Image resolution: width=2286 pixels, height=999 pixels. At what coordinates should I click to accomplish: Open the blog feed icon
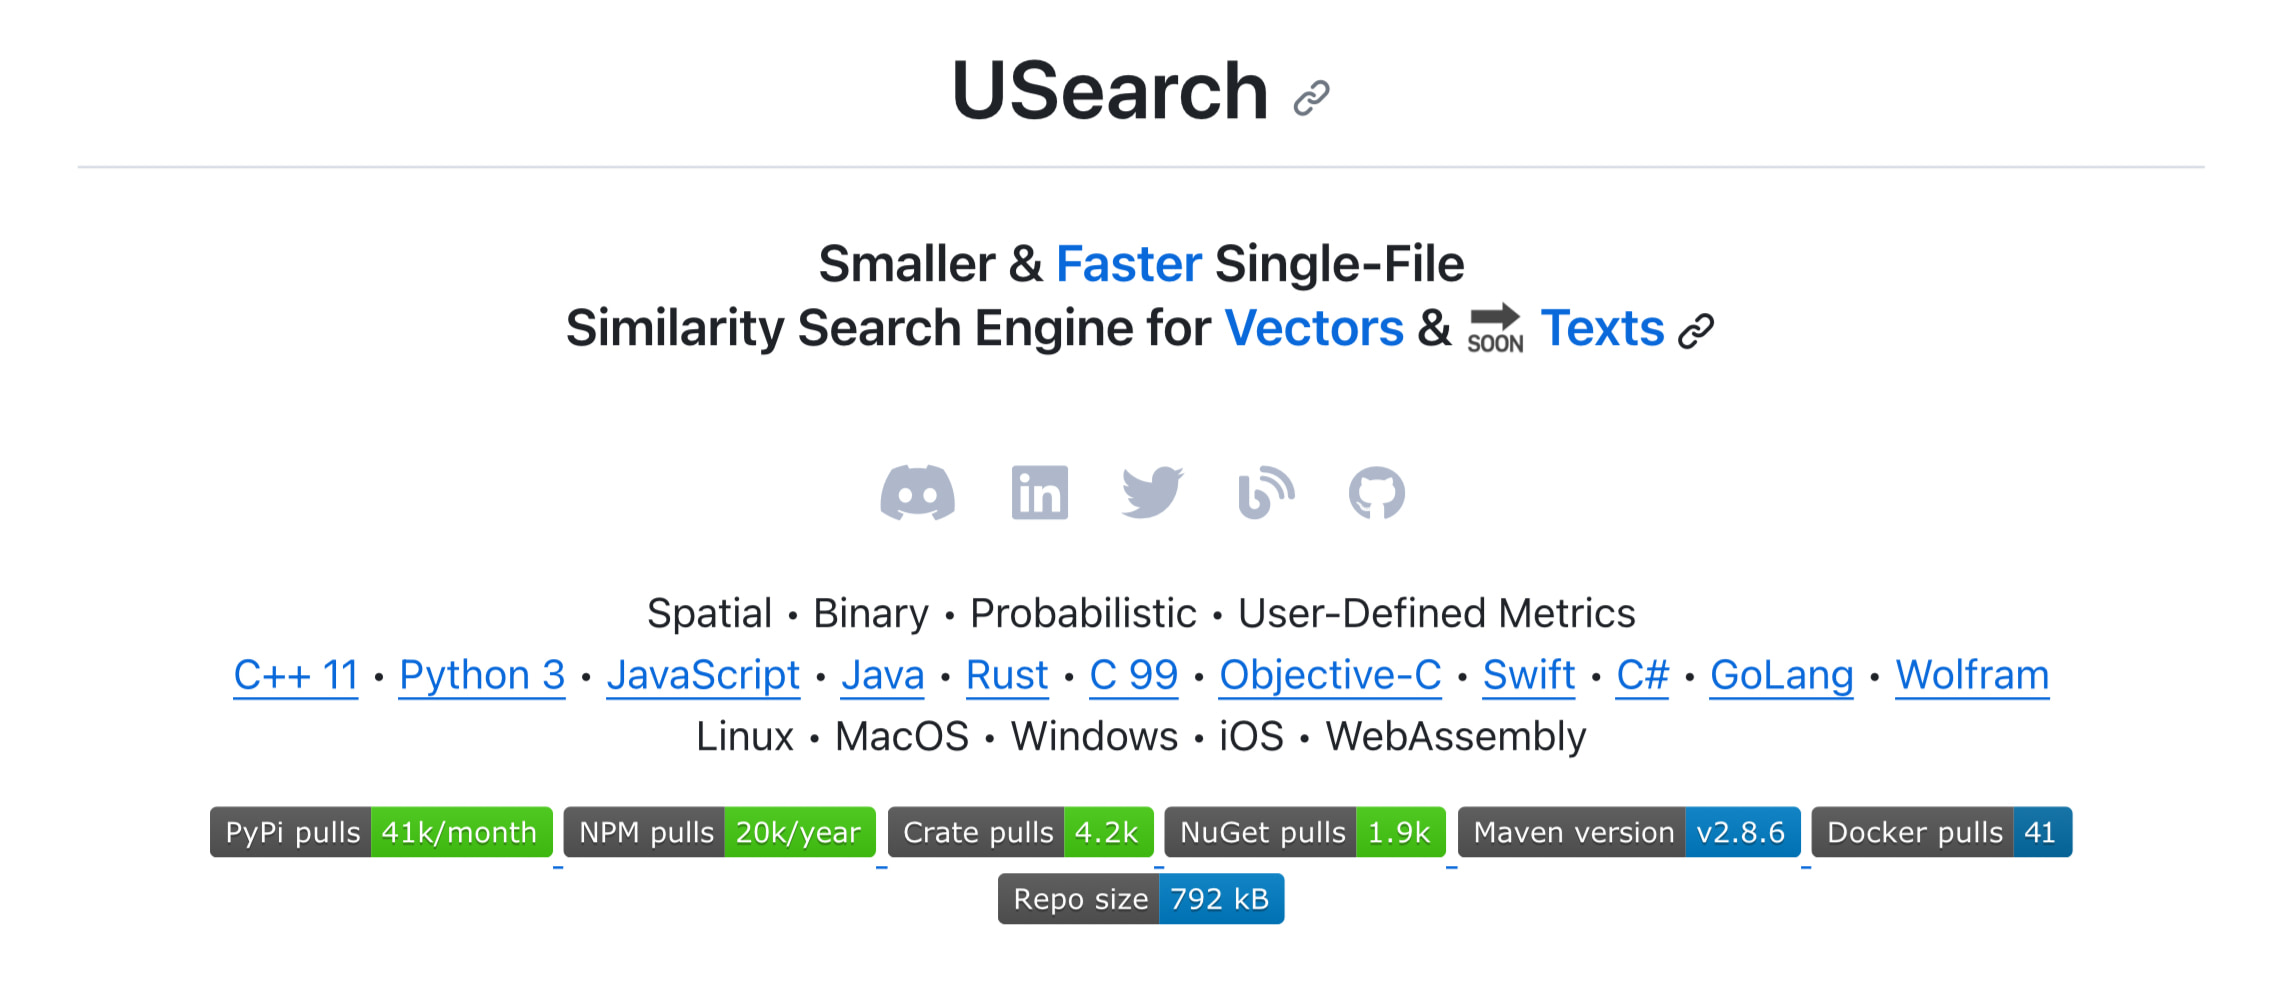pyautogui.click(x=1266, y=493)
